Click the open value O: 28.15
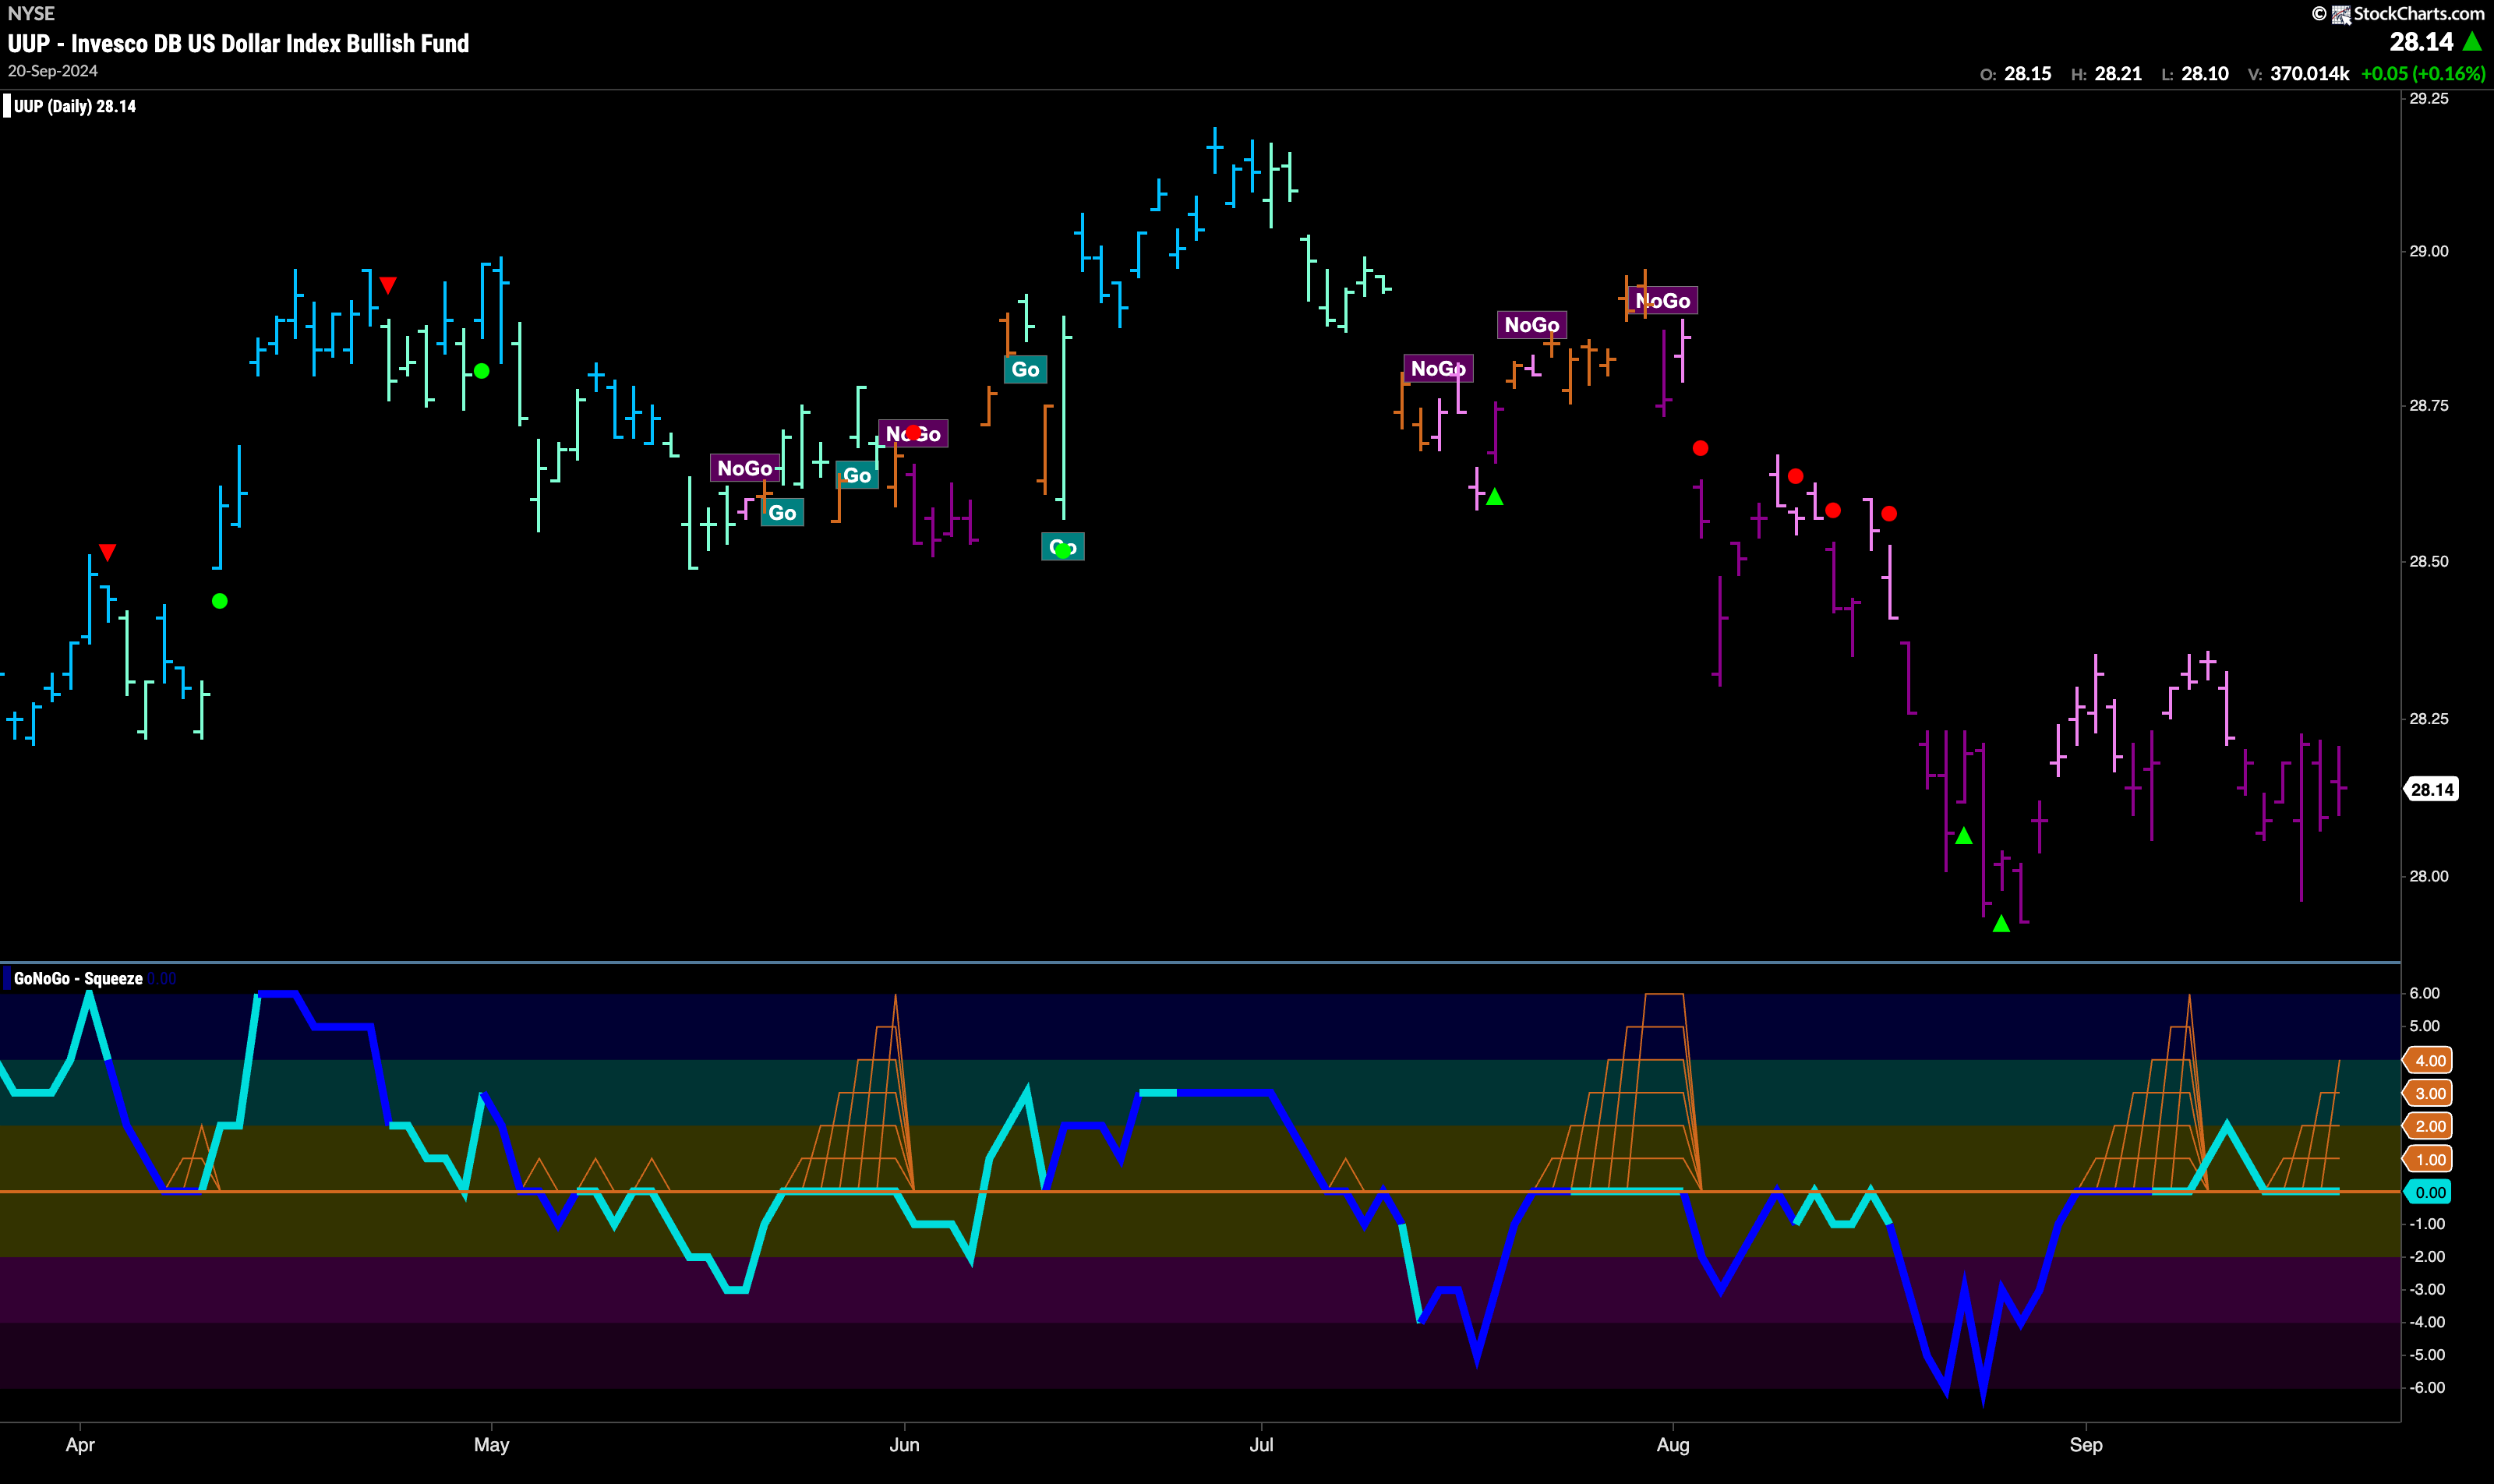Viewport: 2494px width, 1484px height. point(2015,74)
